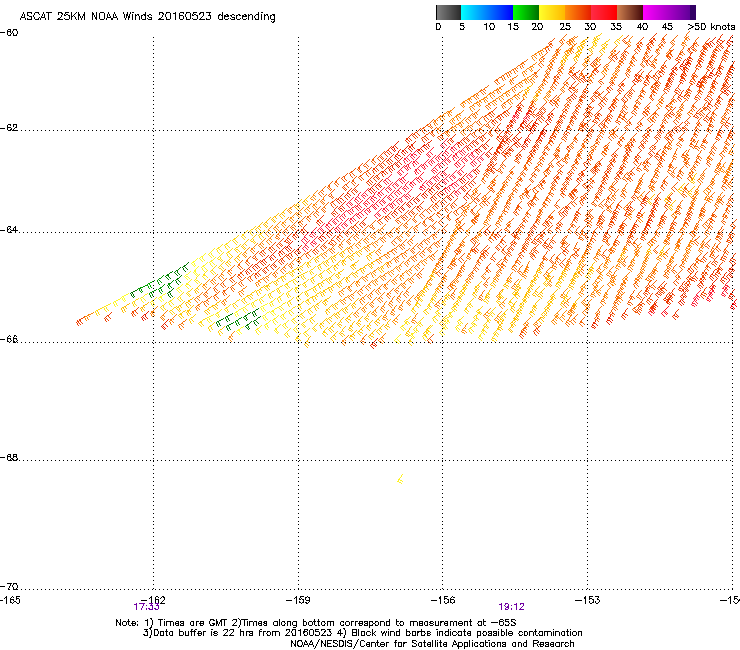Click the latitude label -62

(9, 128)
